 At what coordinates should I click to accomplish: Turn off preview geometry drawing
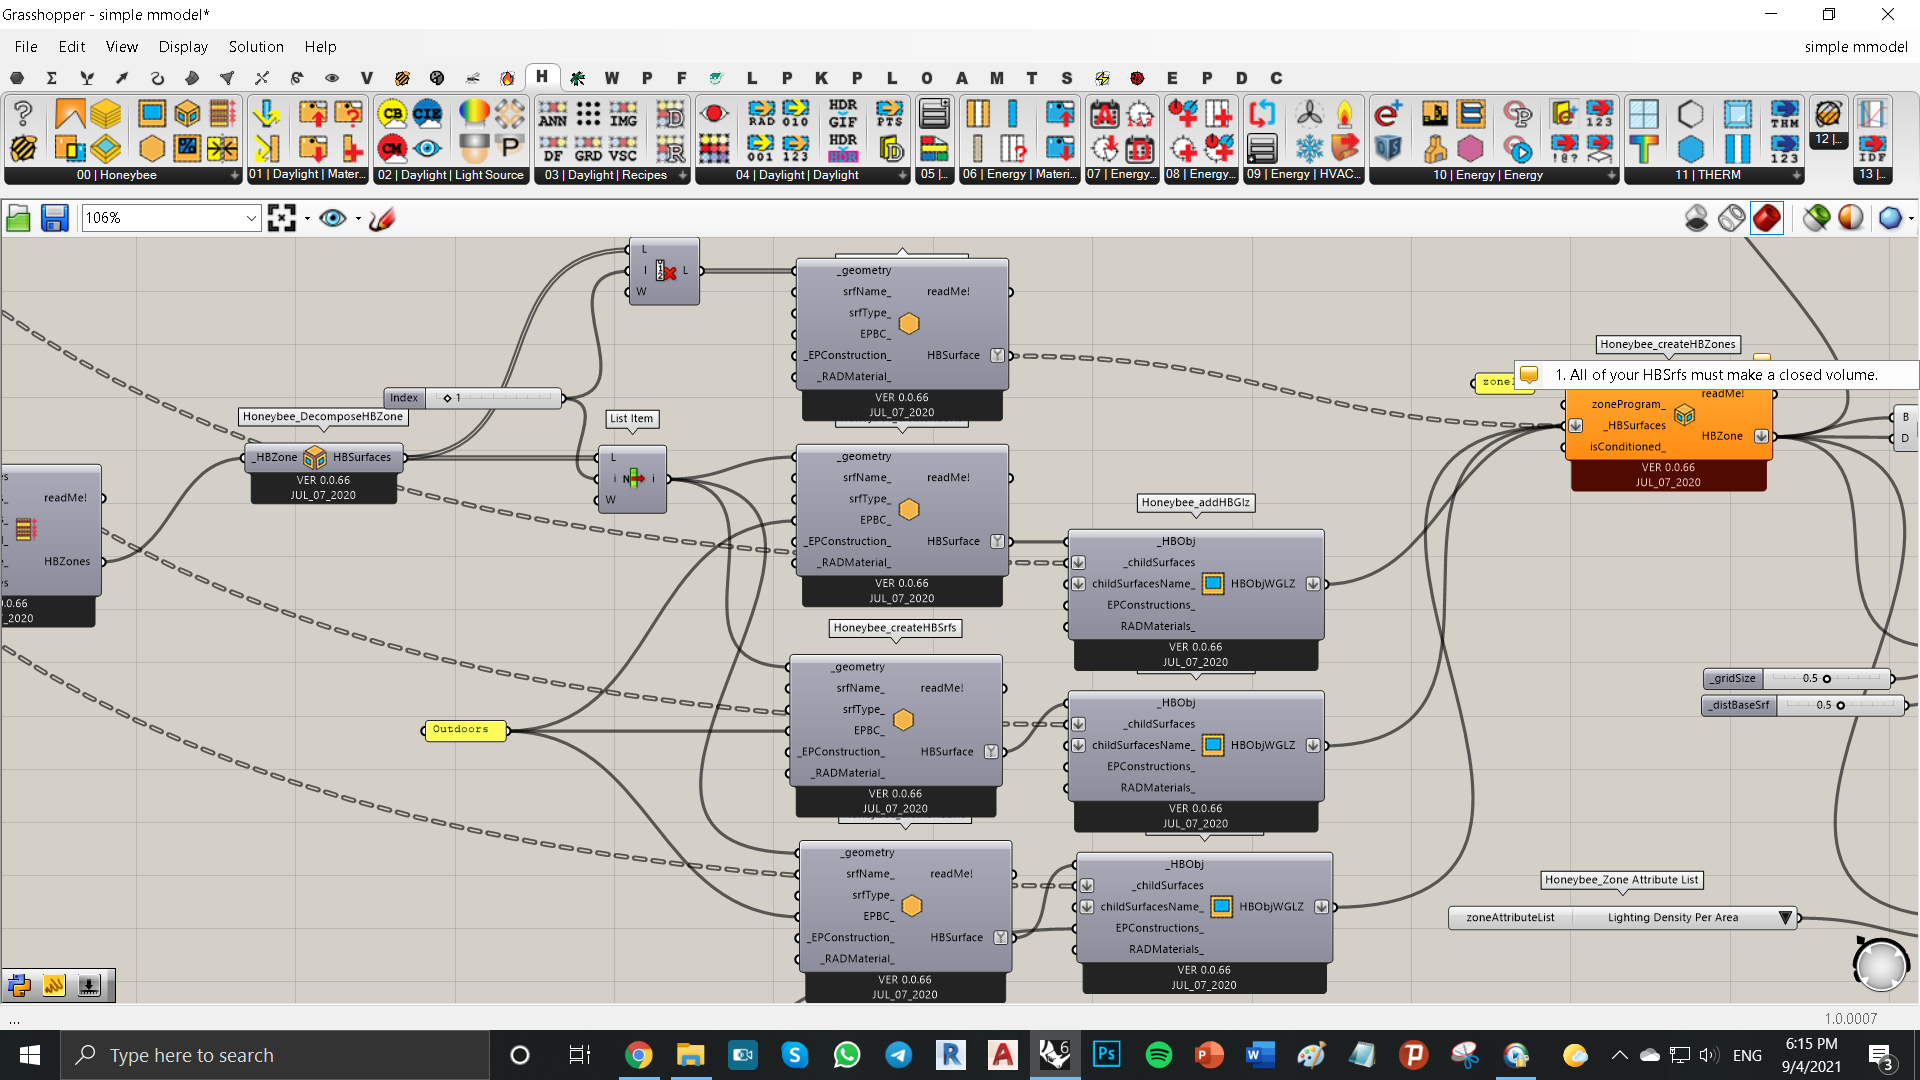tap(1696, 218)
